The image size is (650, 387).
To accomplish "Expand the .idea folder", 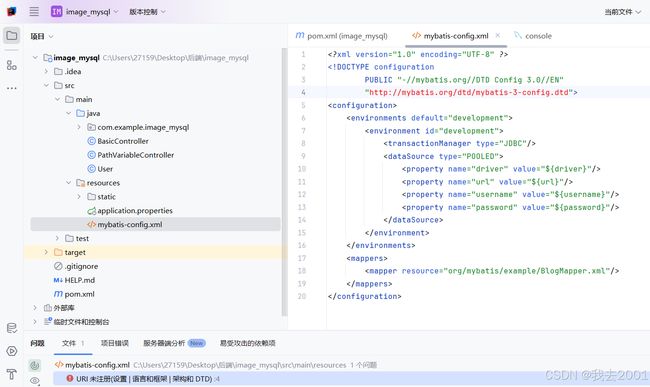I will [x=46, y=71].
